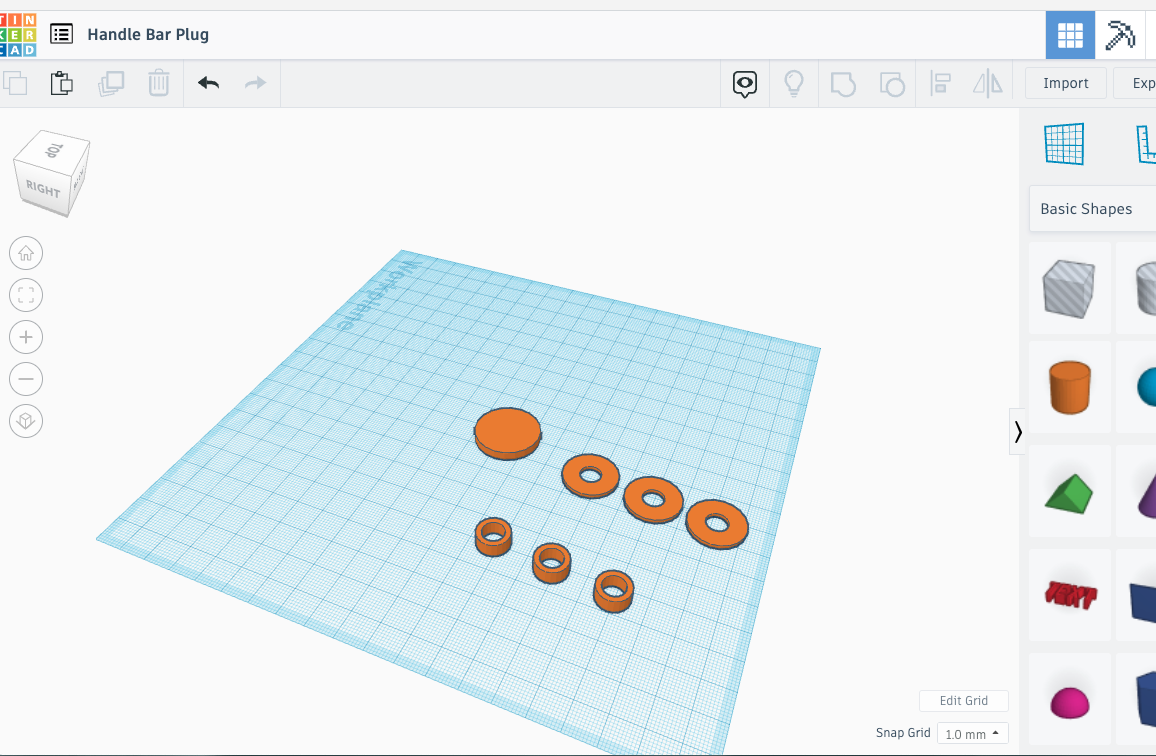This screenshot has height=756, width=1156.
Task: Click the Delete trash icon
Action: [x=159, y=83]
